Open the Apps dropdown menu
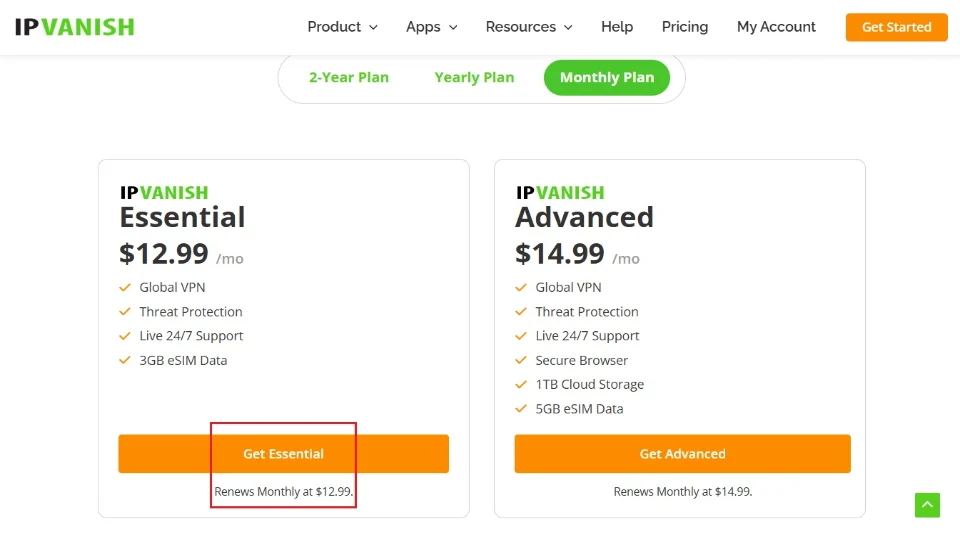This screenshot has width=960, height=540. pyautogui.click(x=431, y=27)
